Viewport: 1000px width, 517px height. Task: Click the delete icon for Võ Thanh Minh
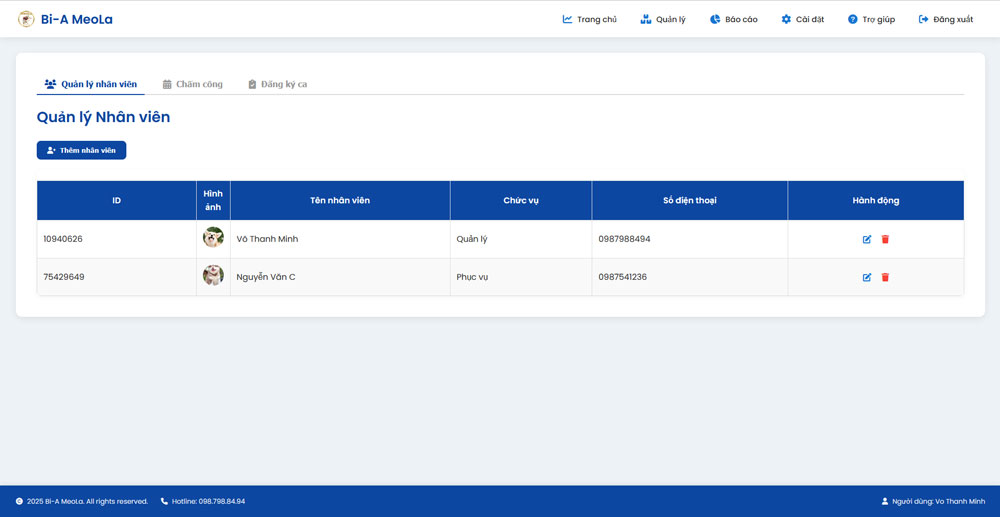(x=885, y=239)
